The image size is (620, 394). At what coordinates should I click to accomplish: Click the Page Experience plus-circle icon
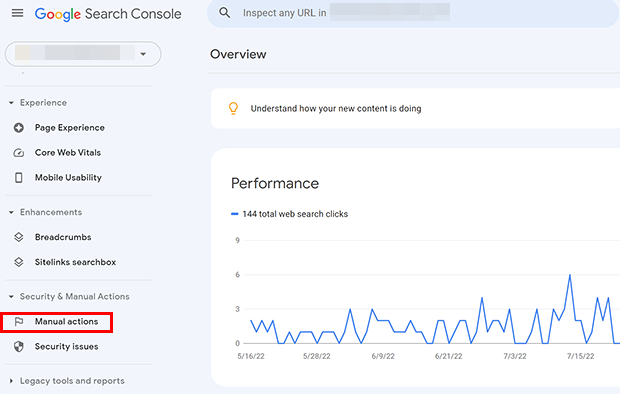click(19, 128)
